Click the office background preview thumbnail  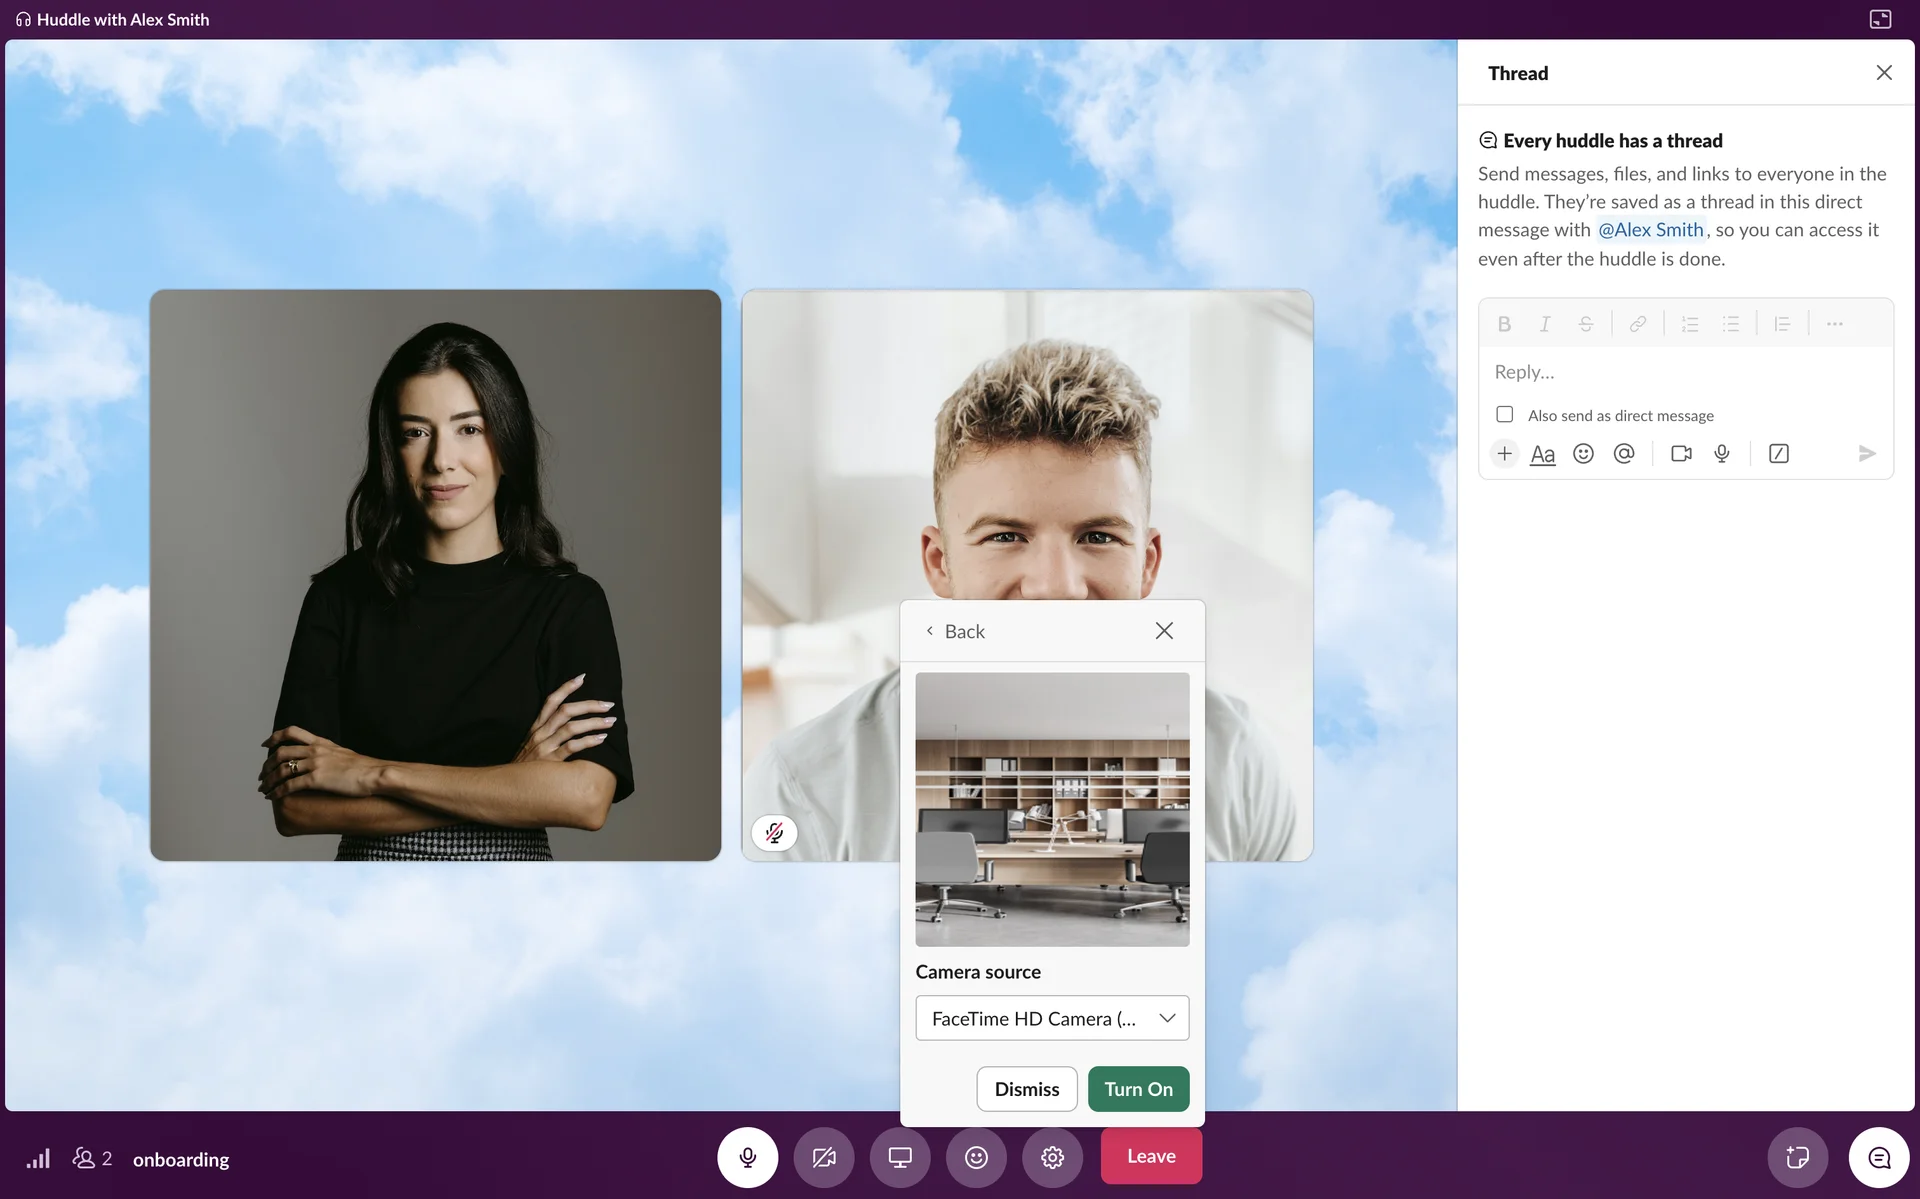click(1052, 809)
